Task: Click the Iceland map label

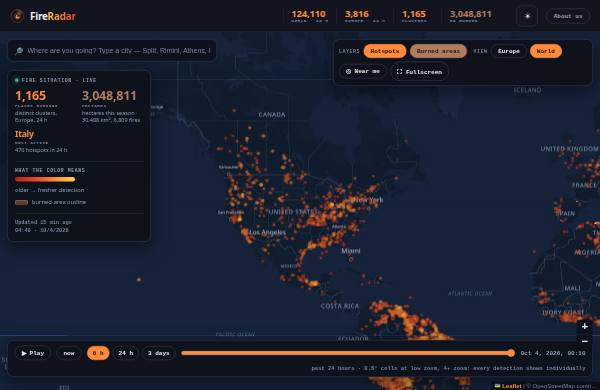Action: pos(527,90)
